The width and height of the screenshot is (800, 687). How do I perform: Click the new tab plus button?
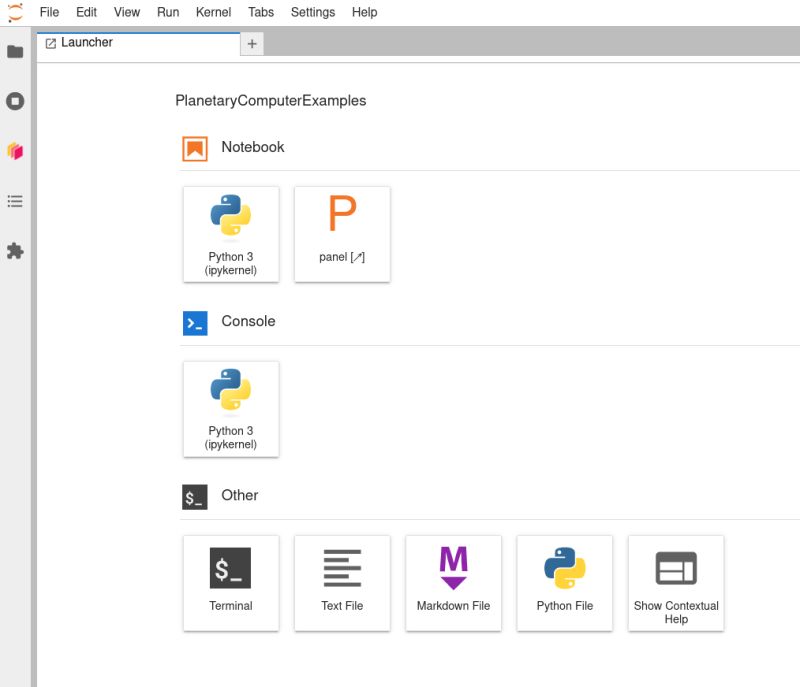[251, 43]
